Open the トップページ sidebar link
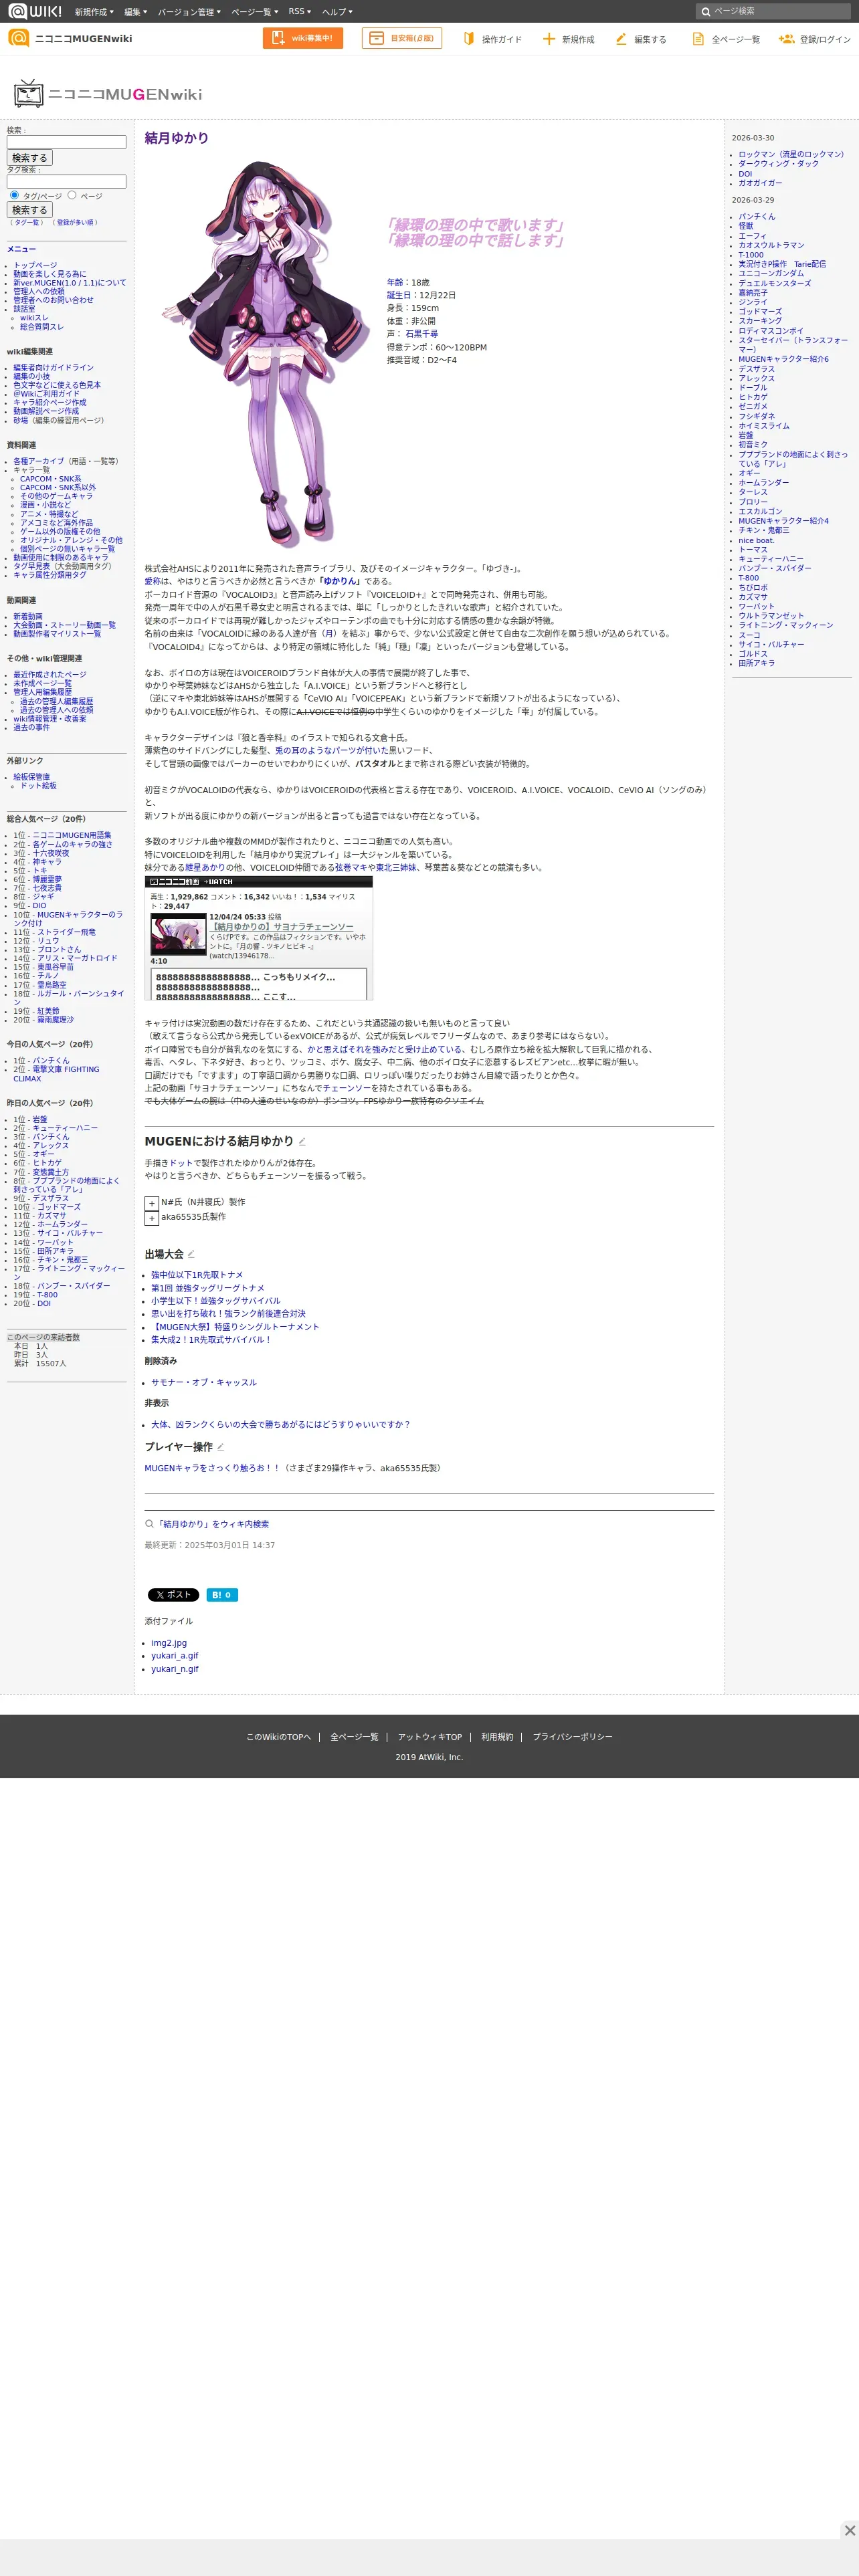The width and height of the screenshot is (859, 2576). pos(35,265)
